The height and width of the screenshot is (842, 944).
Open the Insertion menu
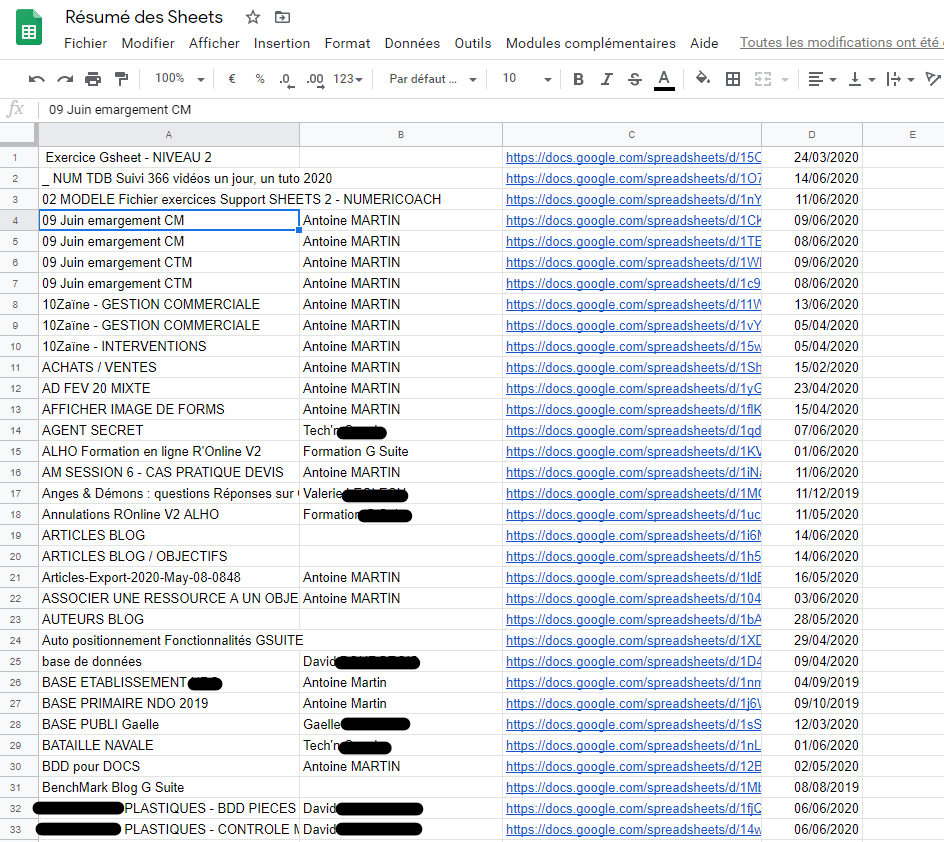click(282, 43)
